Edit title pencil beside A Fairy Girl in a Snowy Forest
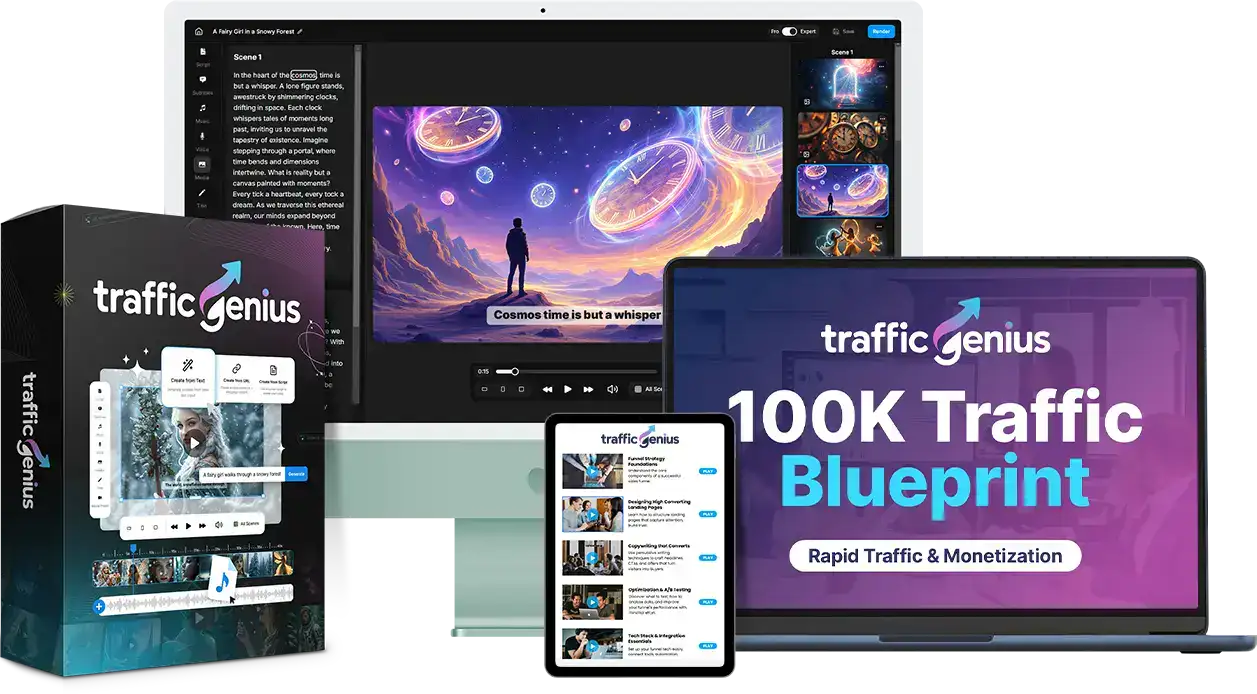Screen dimensions: 1257x694 point(300,31)
